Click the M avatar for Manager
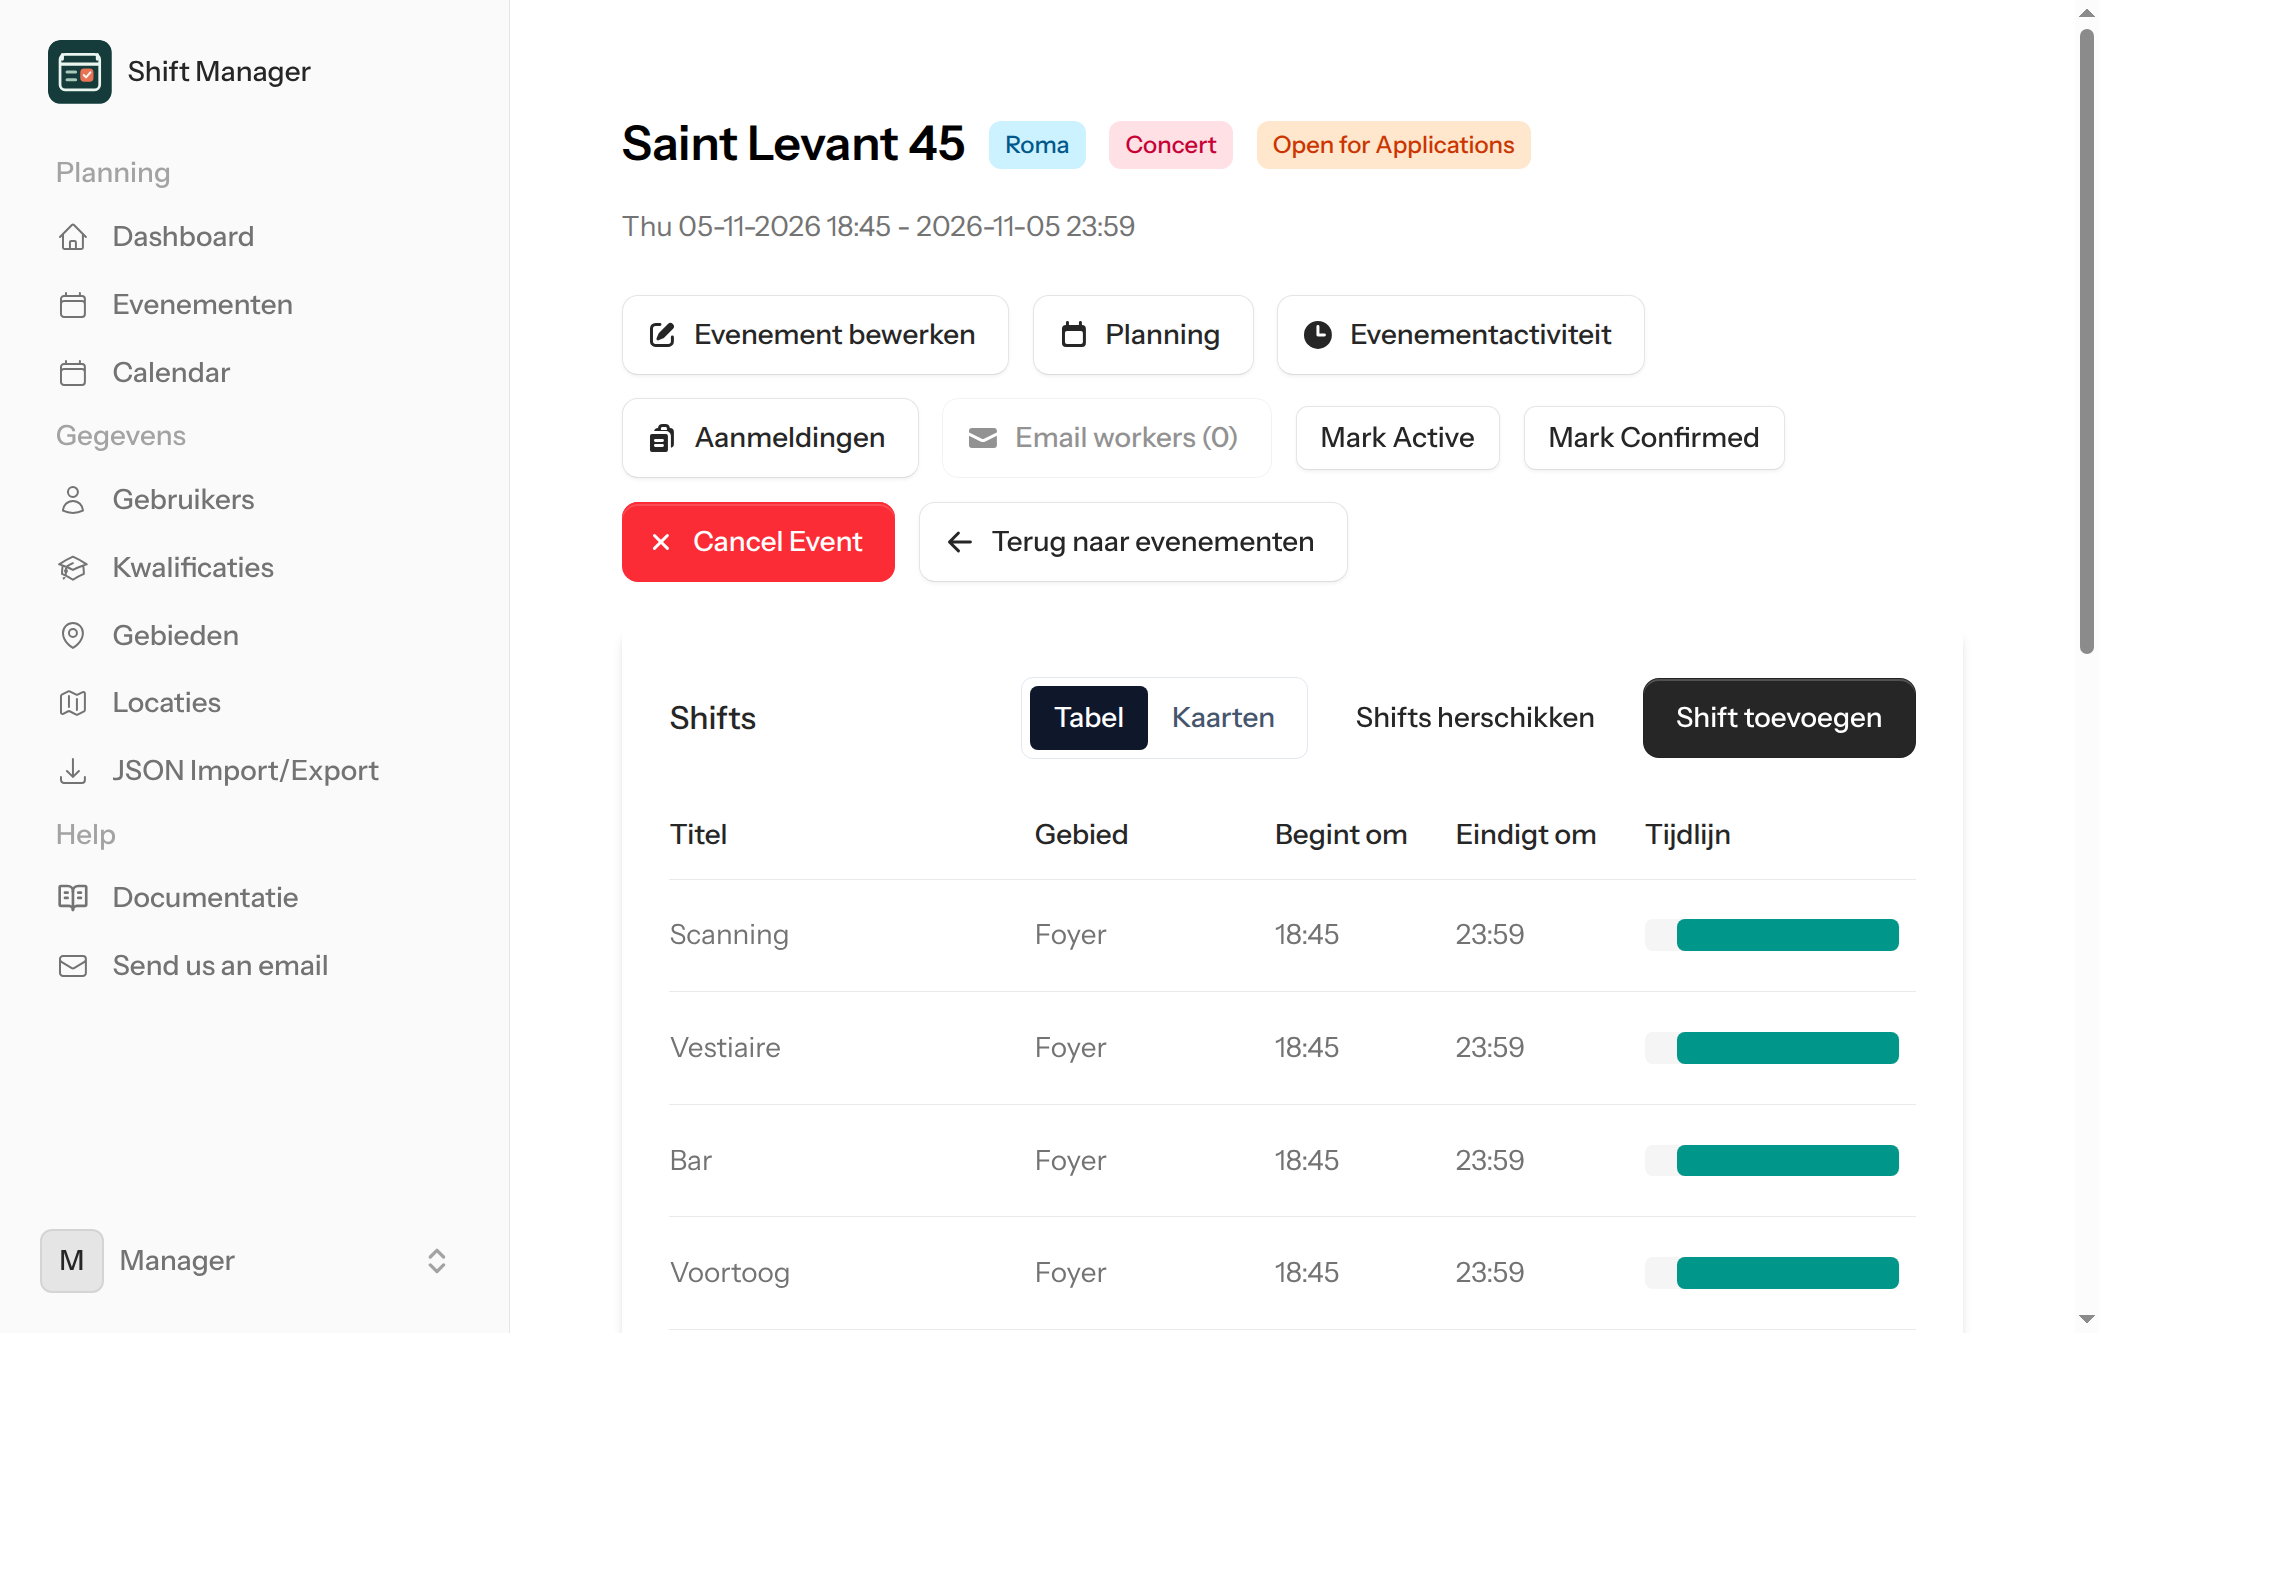The height and width of the screenshot is (1594, 2295). 72,1261
